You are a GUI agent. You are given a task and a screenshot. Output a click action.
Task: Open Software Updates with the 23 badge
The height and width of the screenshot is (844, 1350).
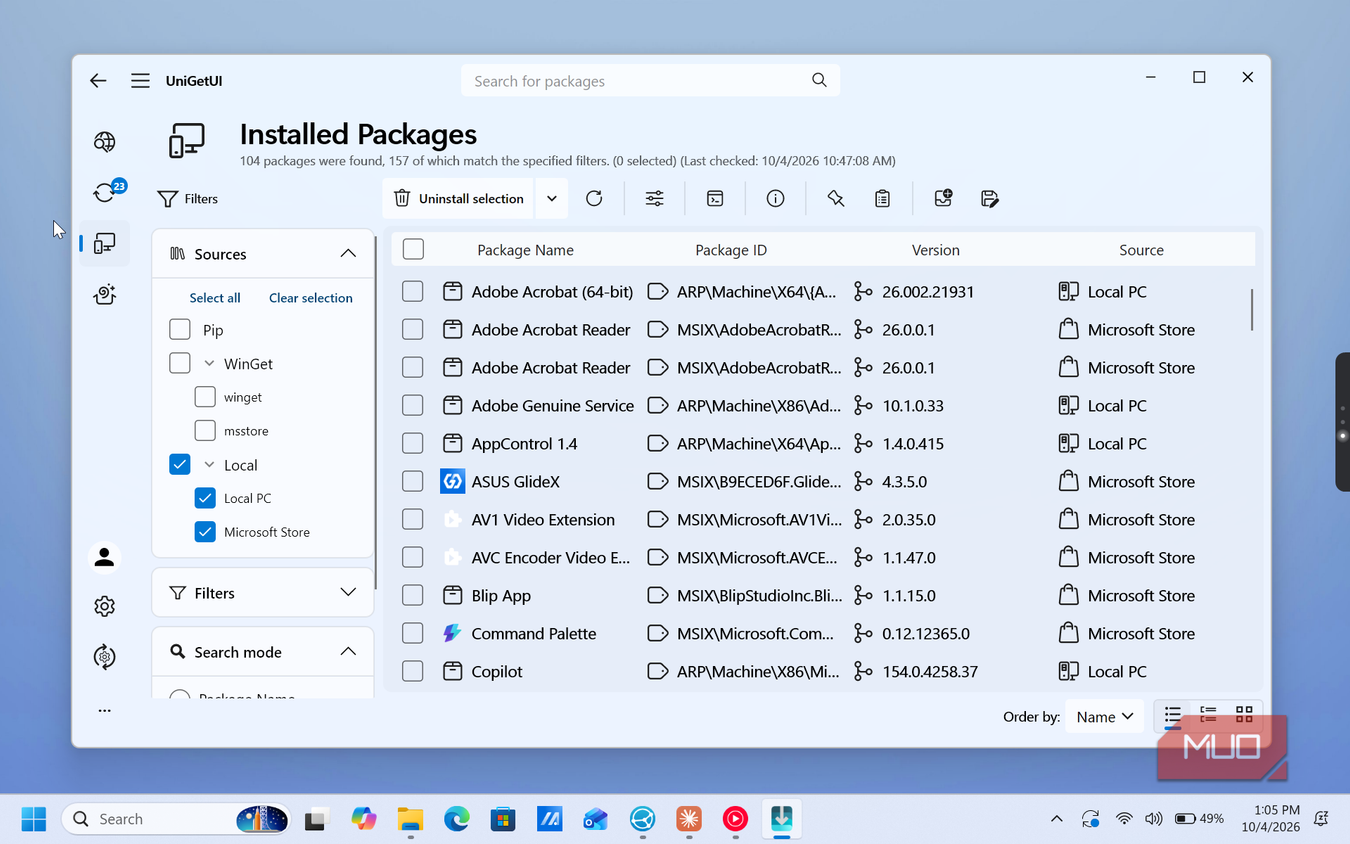tap(105, 192)
